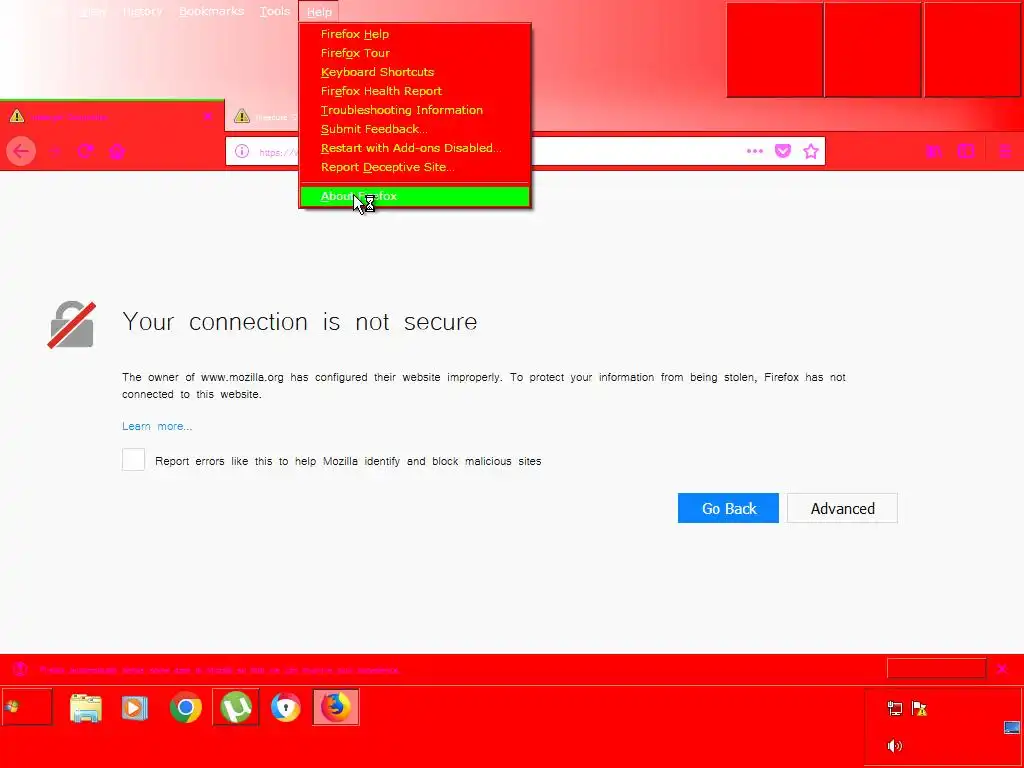1024x768 pixels.
Task: Open the Windows Start button
Action: tap(27, 707)
